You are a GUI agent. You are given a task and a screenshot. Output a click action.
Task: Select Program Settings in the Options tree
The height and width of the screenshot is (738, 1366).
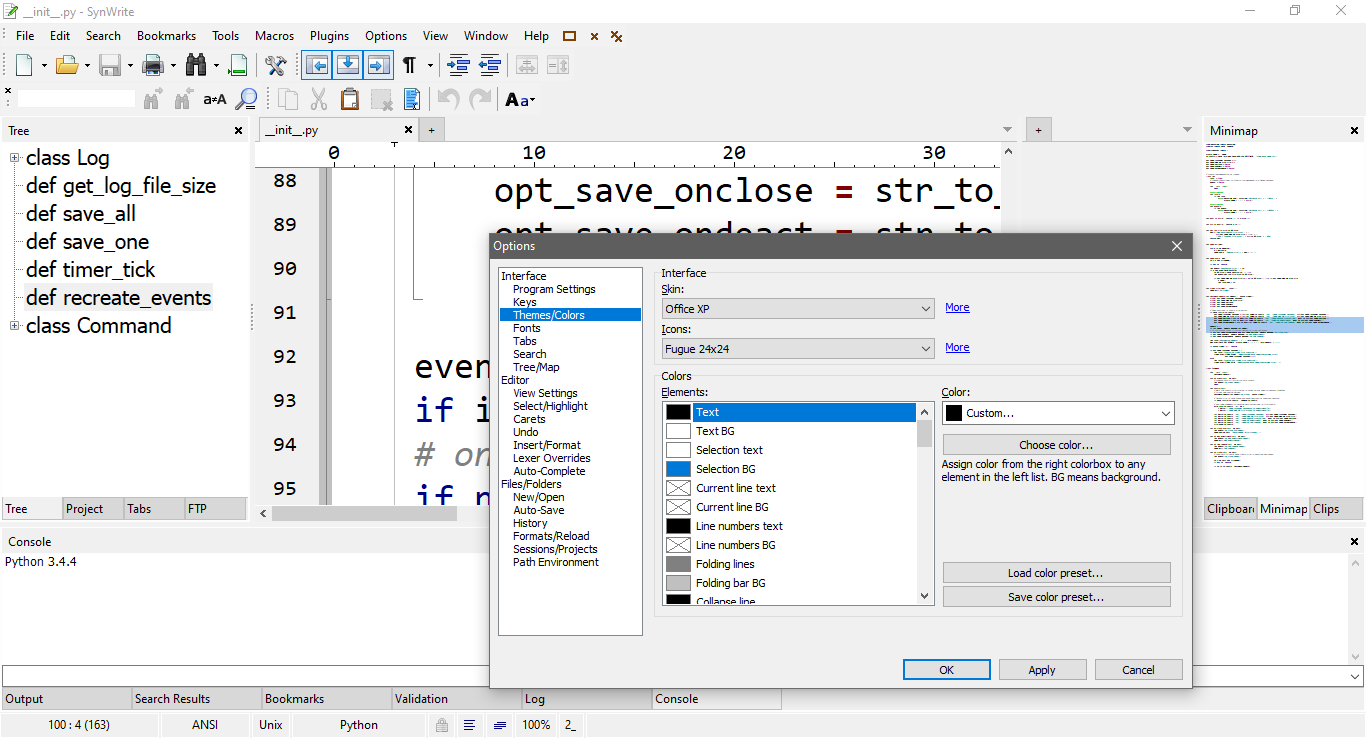tap(554, 289)
